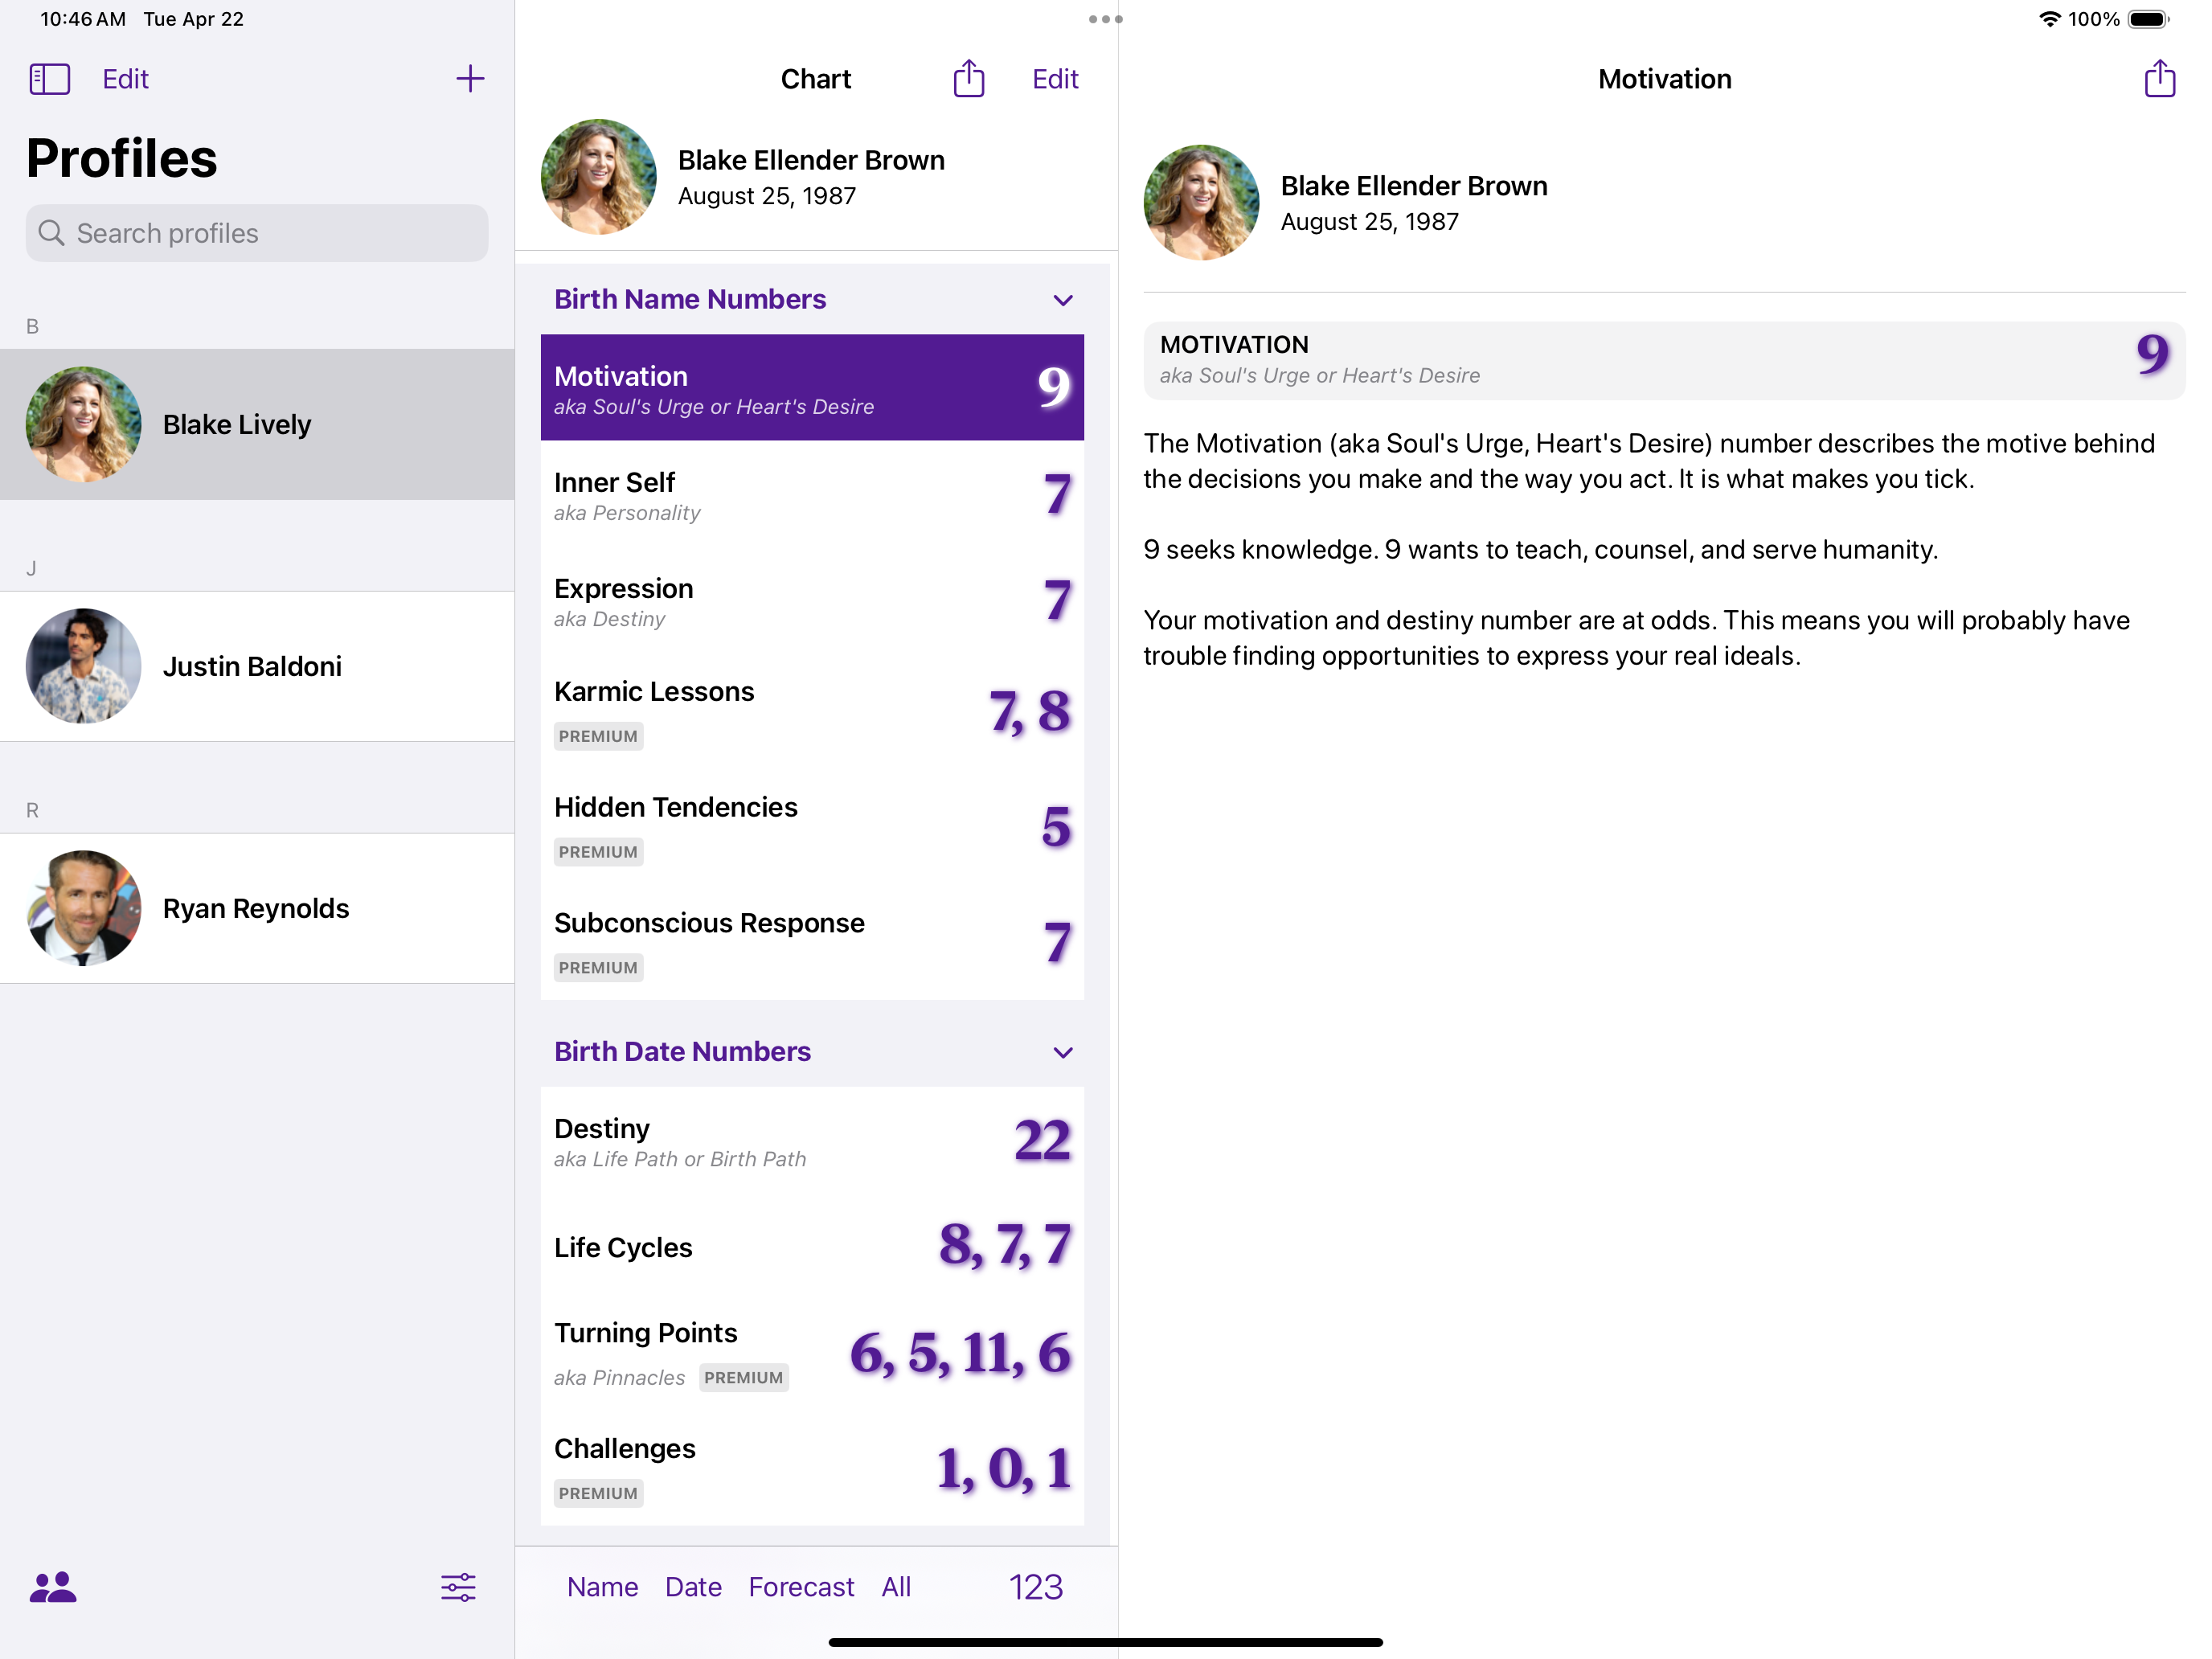Tap Edit in the Chart header
Image resolution: width=2212 pixels, height=1659 pixels.
click(1055, 79)
